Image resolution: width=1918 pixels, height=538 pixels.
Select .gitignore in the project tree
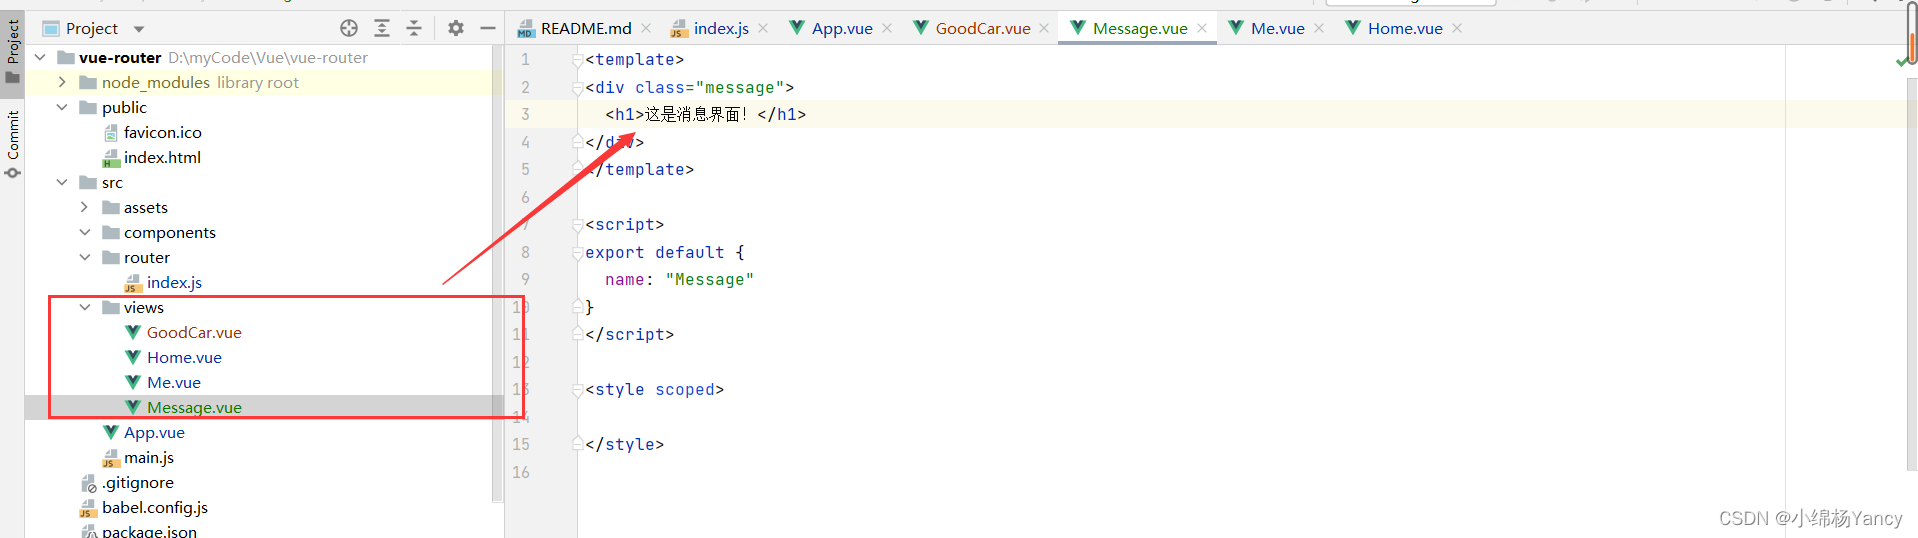coord(137,482)
